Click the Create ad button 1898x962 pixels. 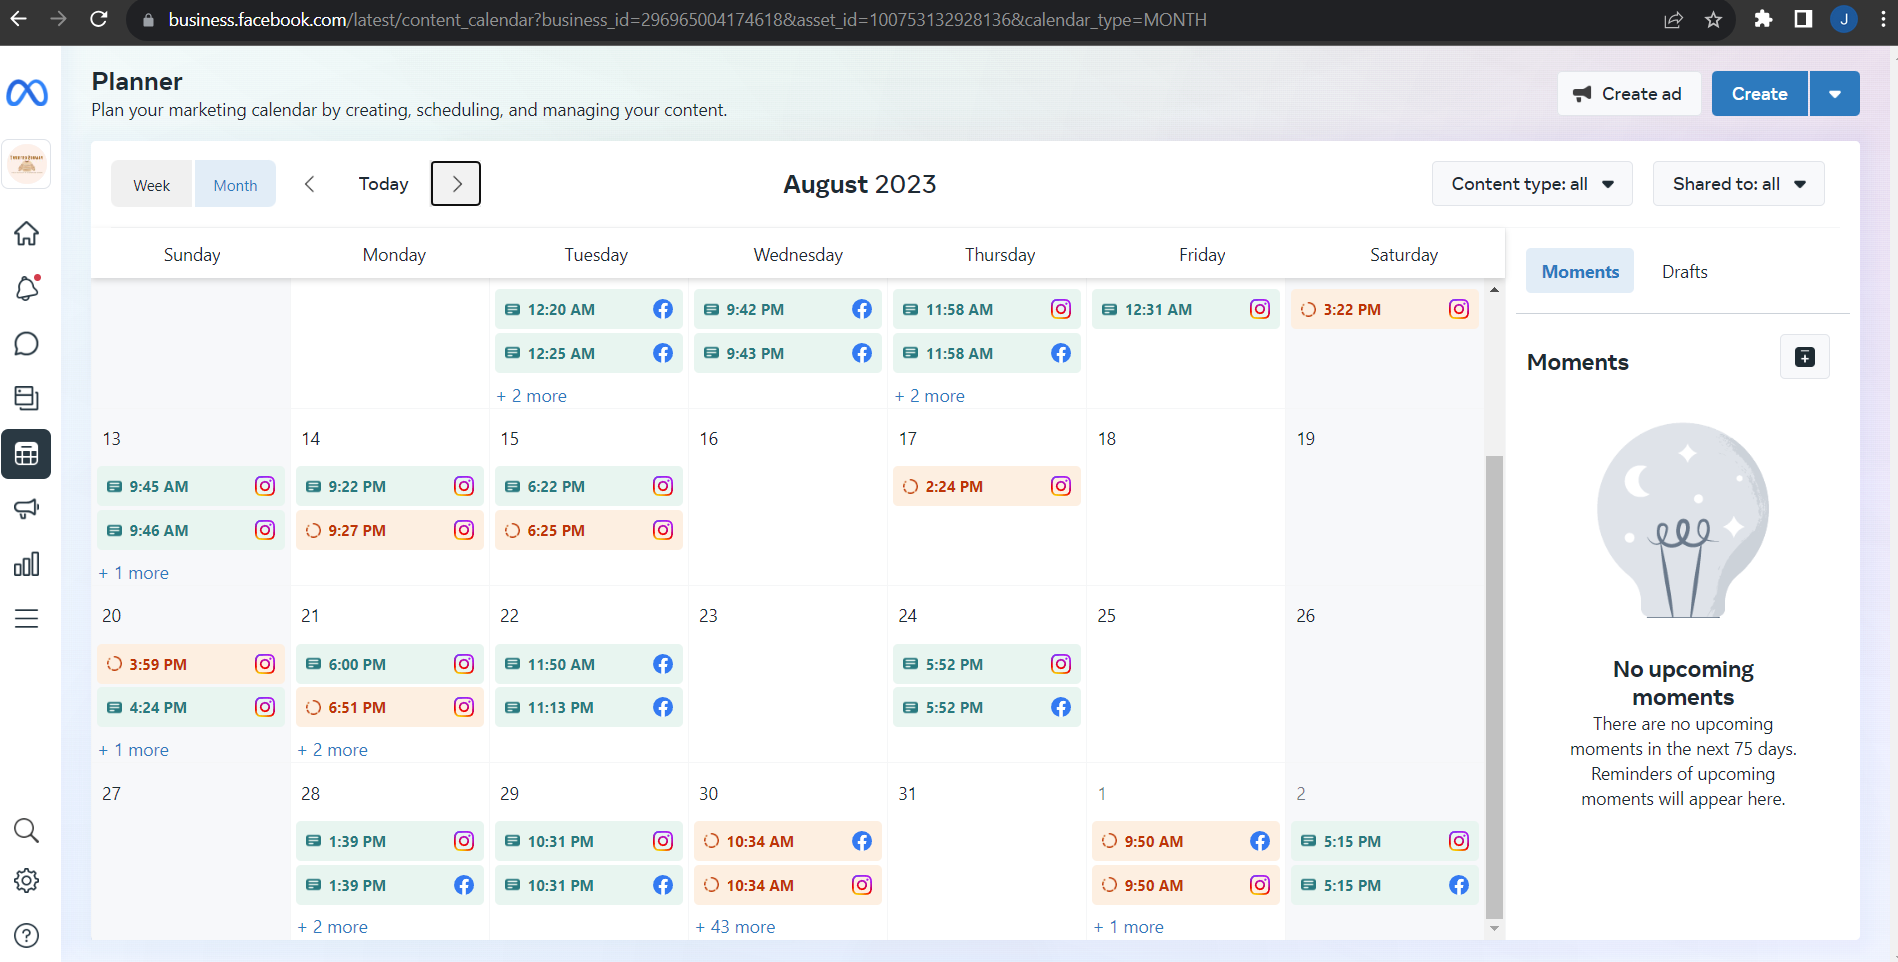click(x=1628, y=94)
